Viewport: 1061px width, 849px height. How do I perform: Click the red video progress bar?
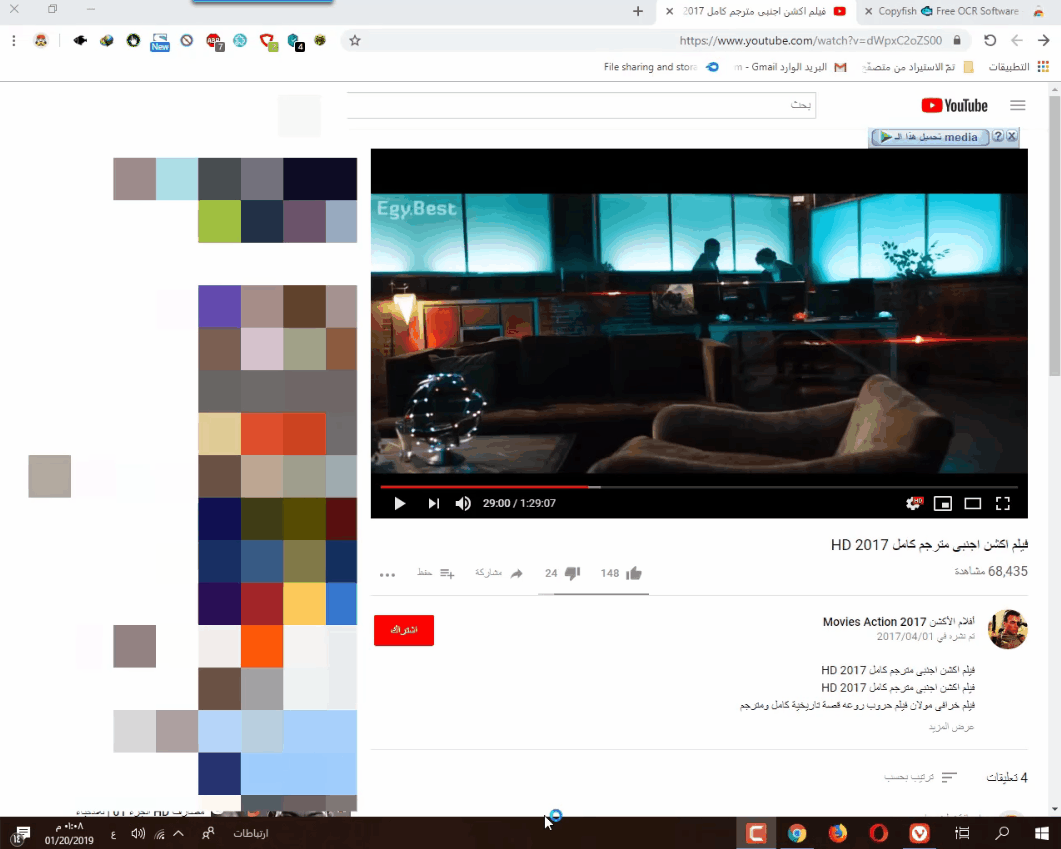(490, 487)
